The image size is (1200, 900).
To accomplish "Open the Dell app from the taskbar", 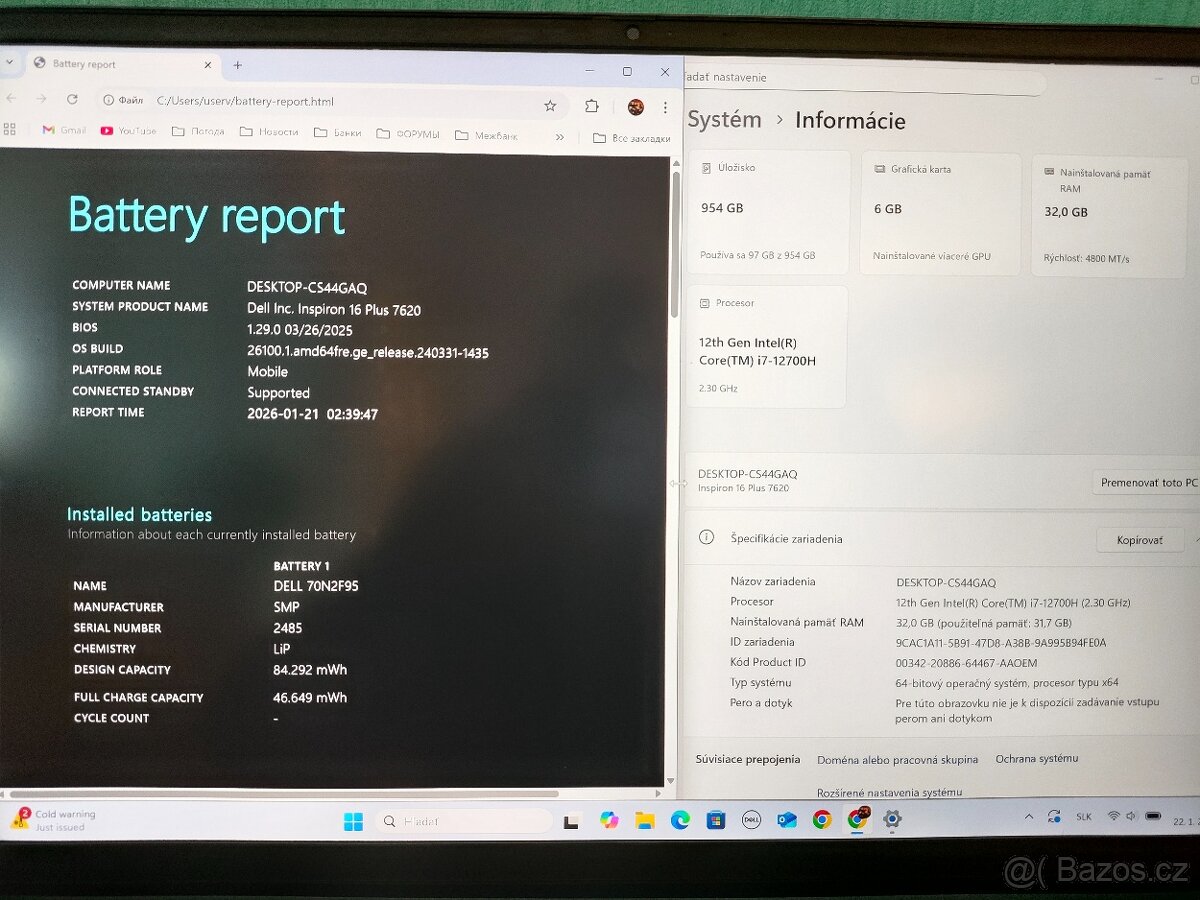I will pyautogui.click(x=750, y=819).
